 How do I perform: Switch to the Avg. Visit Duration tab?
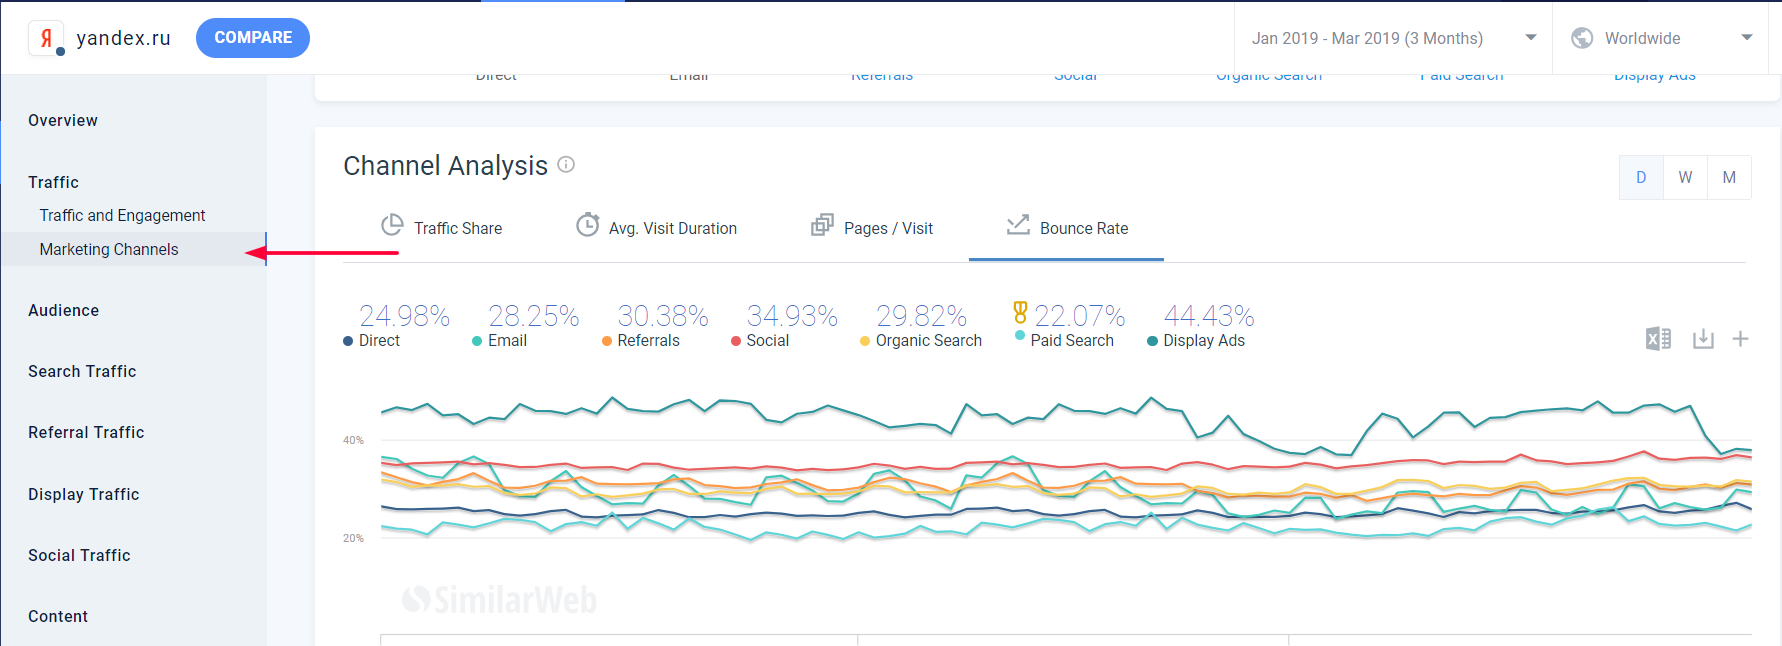point(656,228)
